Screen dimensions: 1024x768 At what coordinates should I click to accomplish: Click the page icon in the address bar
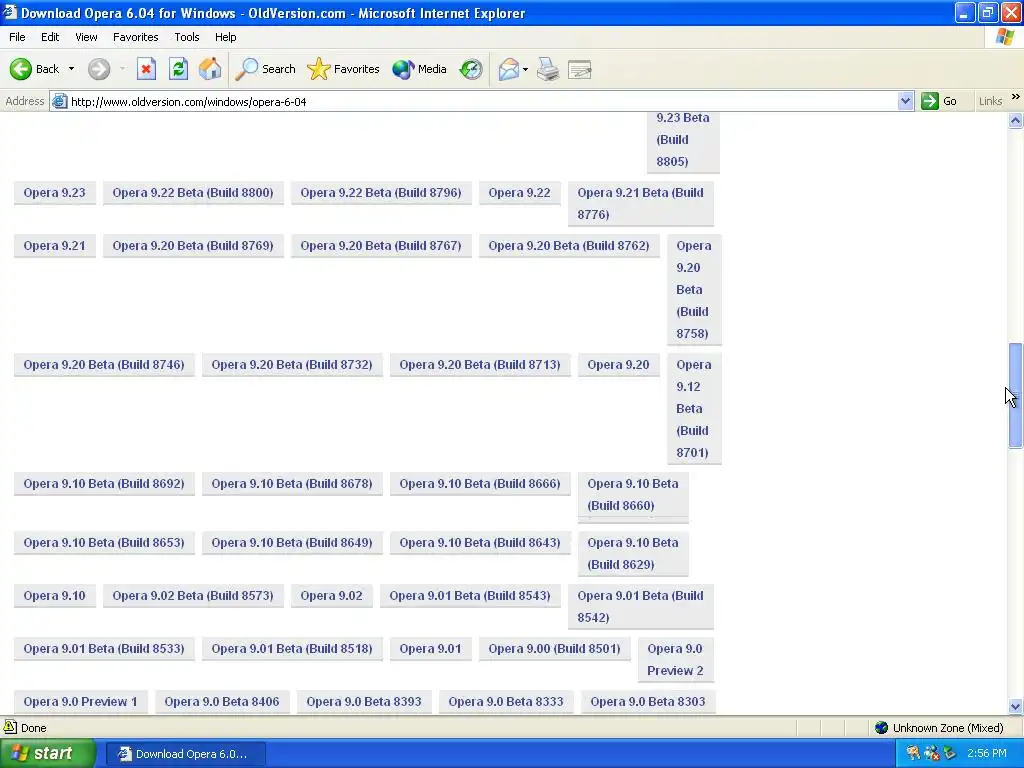(59, 101)
